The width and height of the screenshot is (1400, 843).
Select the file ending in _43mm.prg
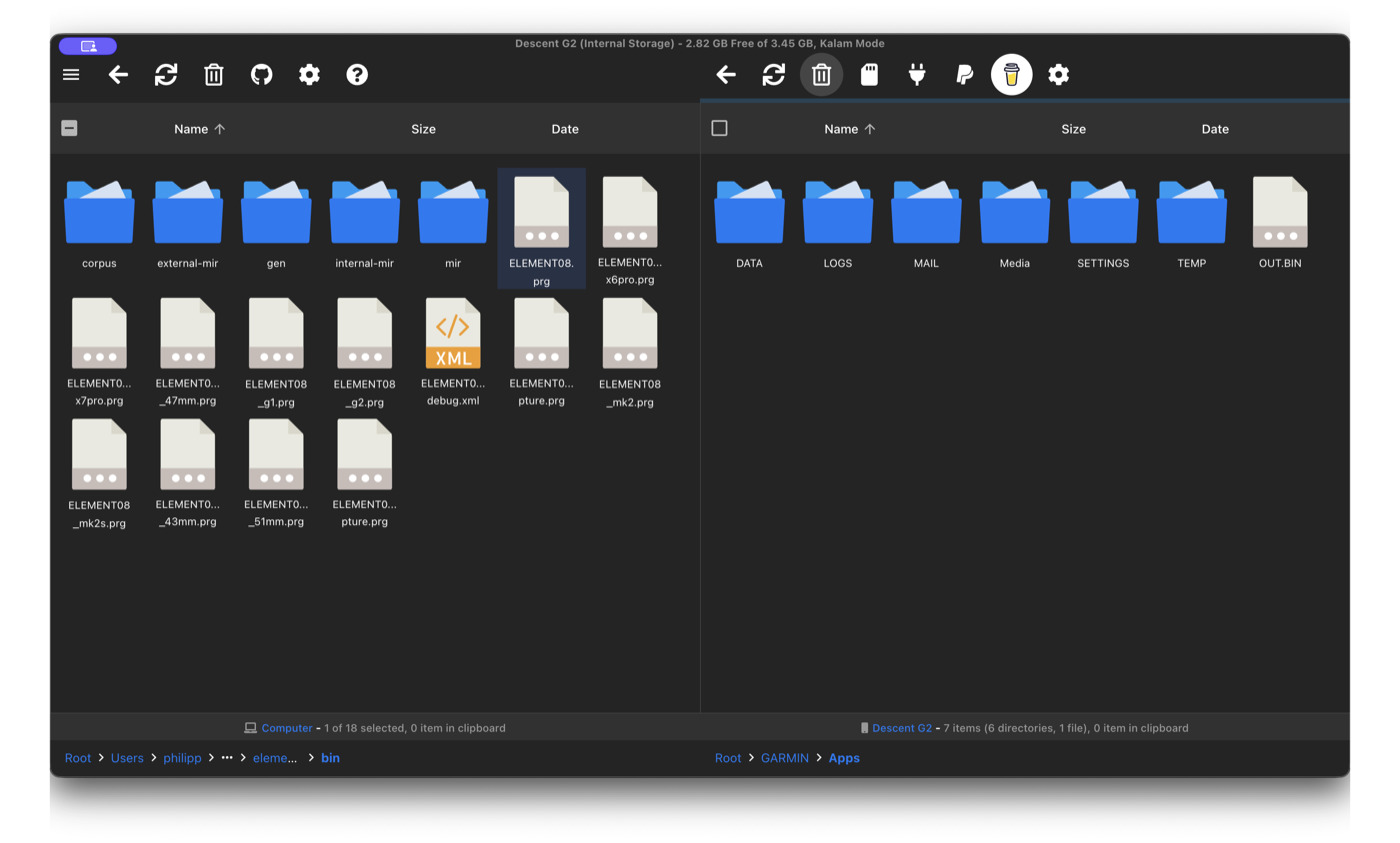click(x=188, y=472)
